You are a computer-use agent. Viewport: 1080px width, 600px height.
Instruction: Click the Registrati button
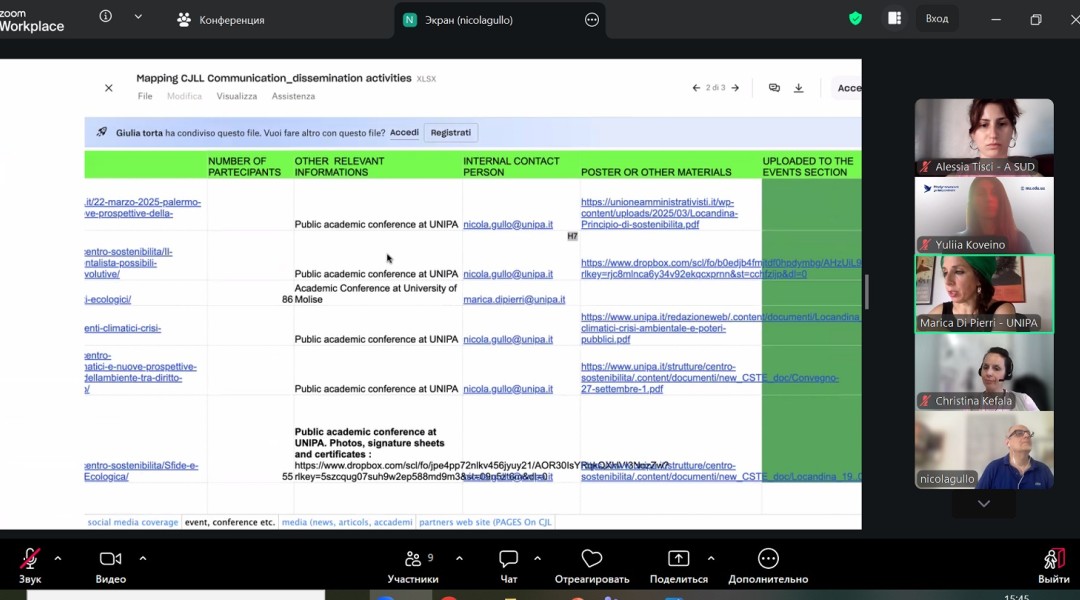coord(451,132)
